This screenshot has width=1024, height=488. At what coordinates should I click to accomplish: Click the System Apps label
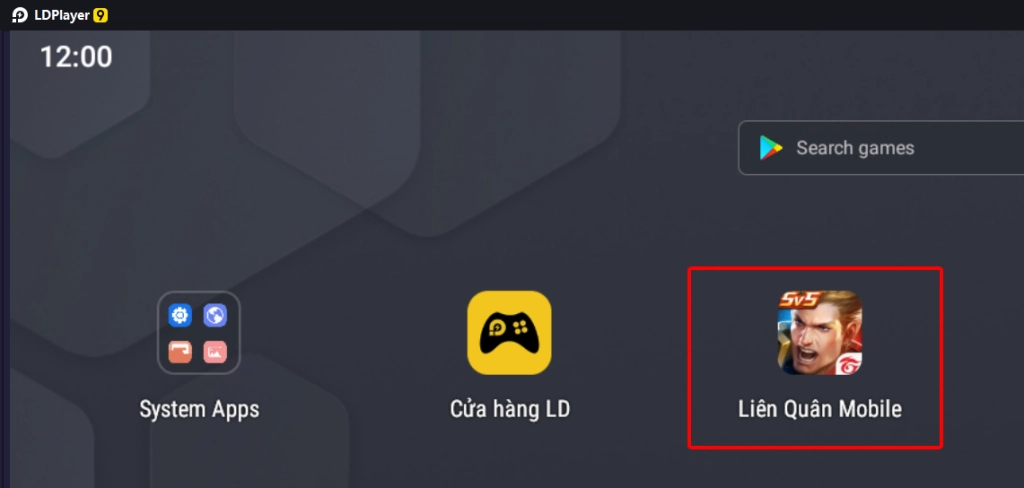[199, 410]
